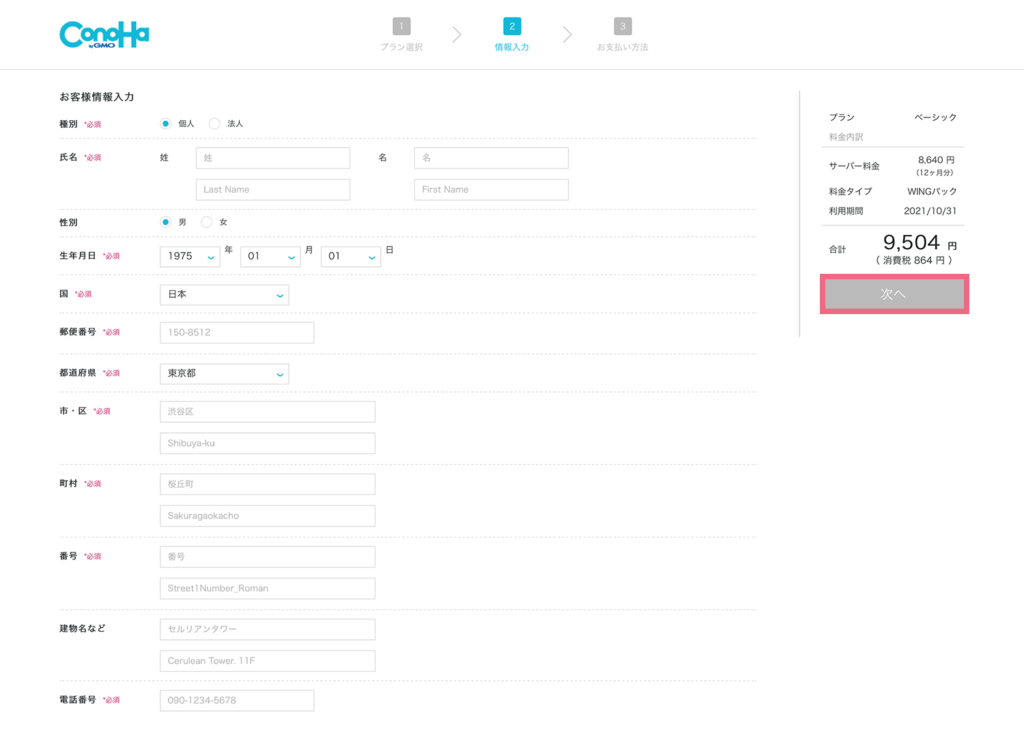Focus the Street1Number_Roman field
1024x743 pixels.
tap(268, 588)
